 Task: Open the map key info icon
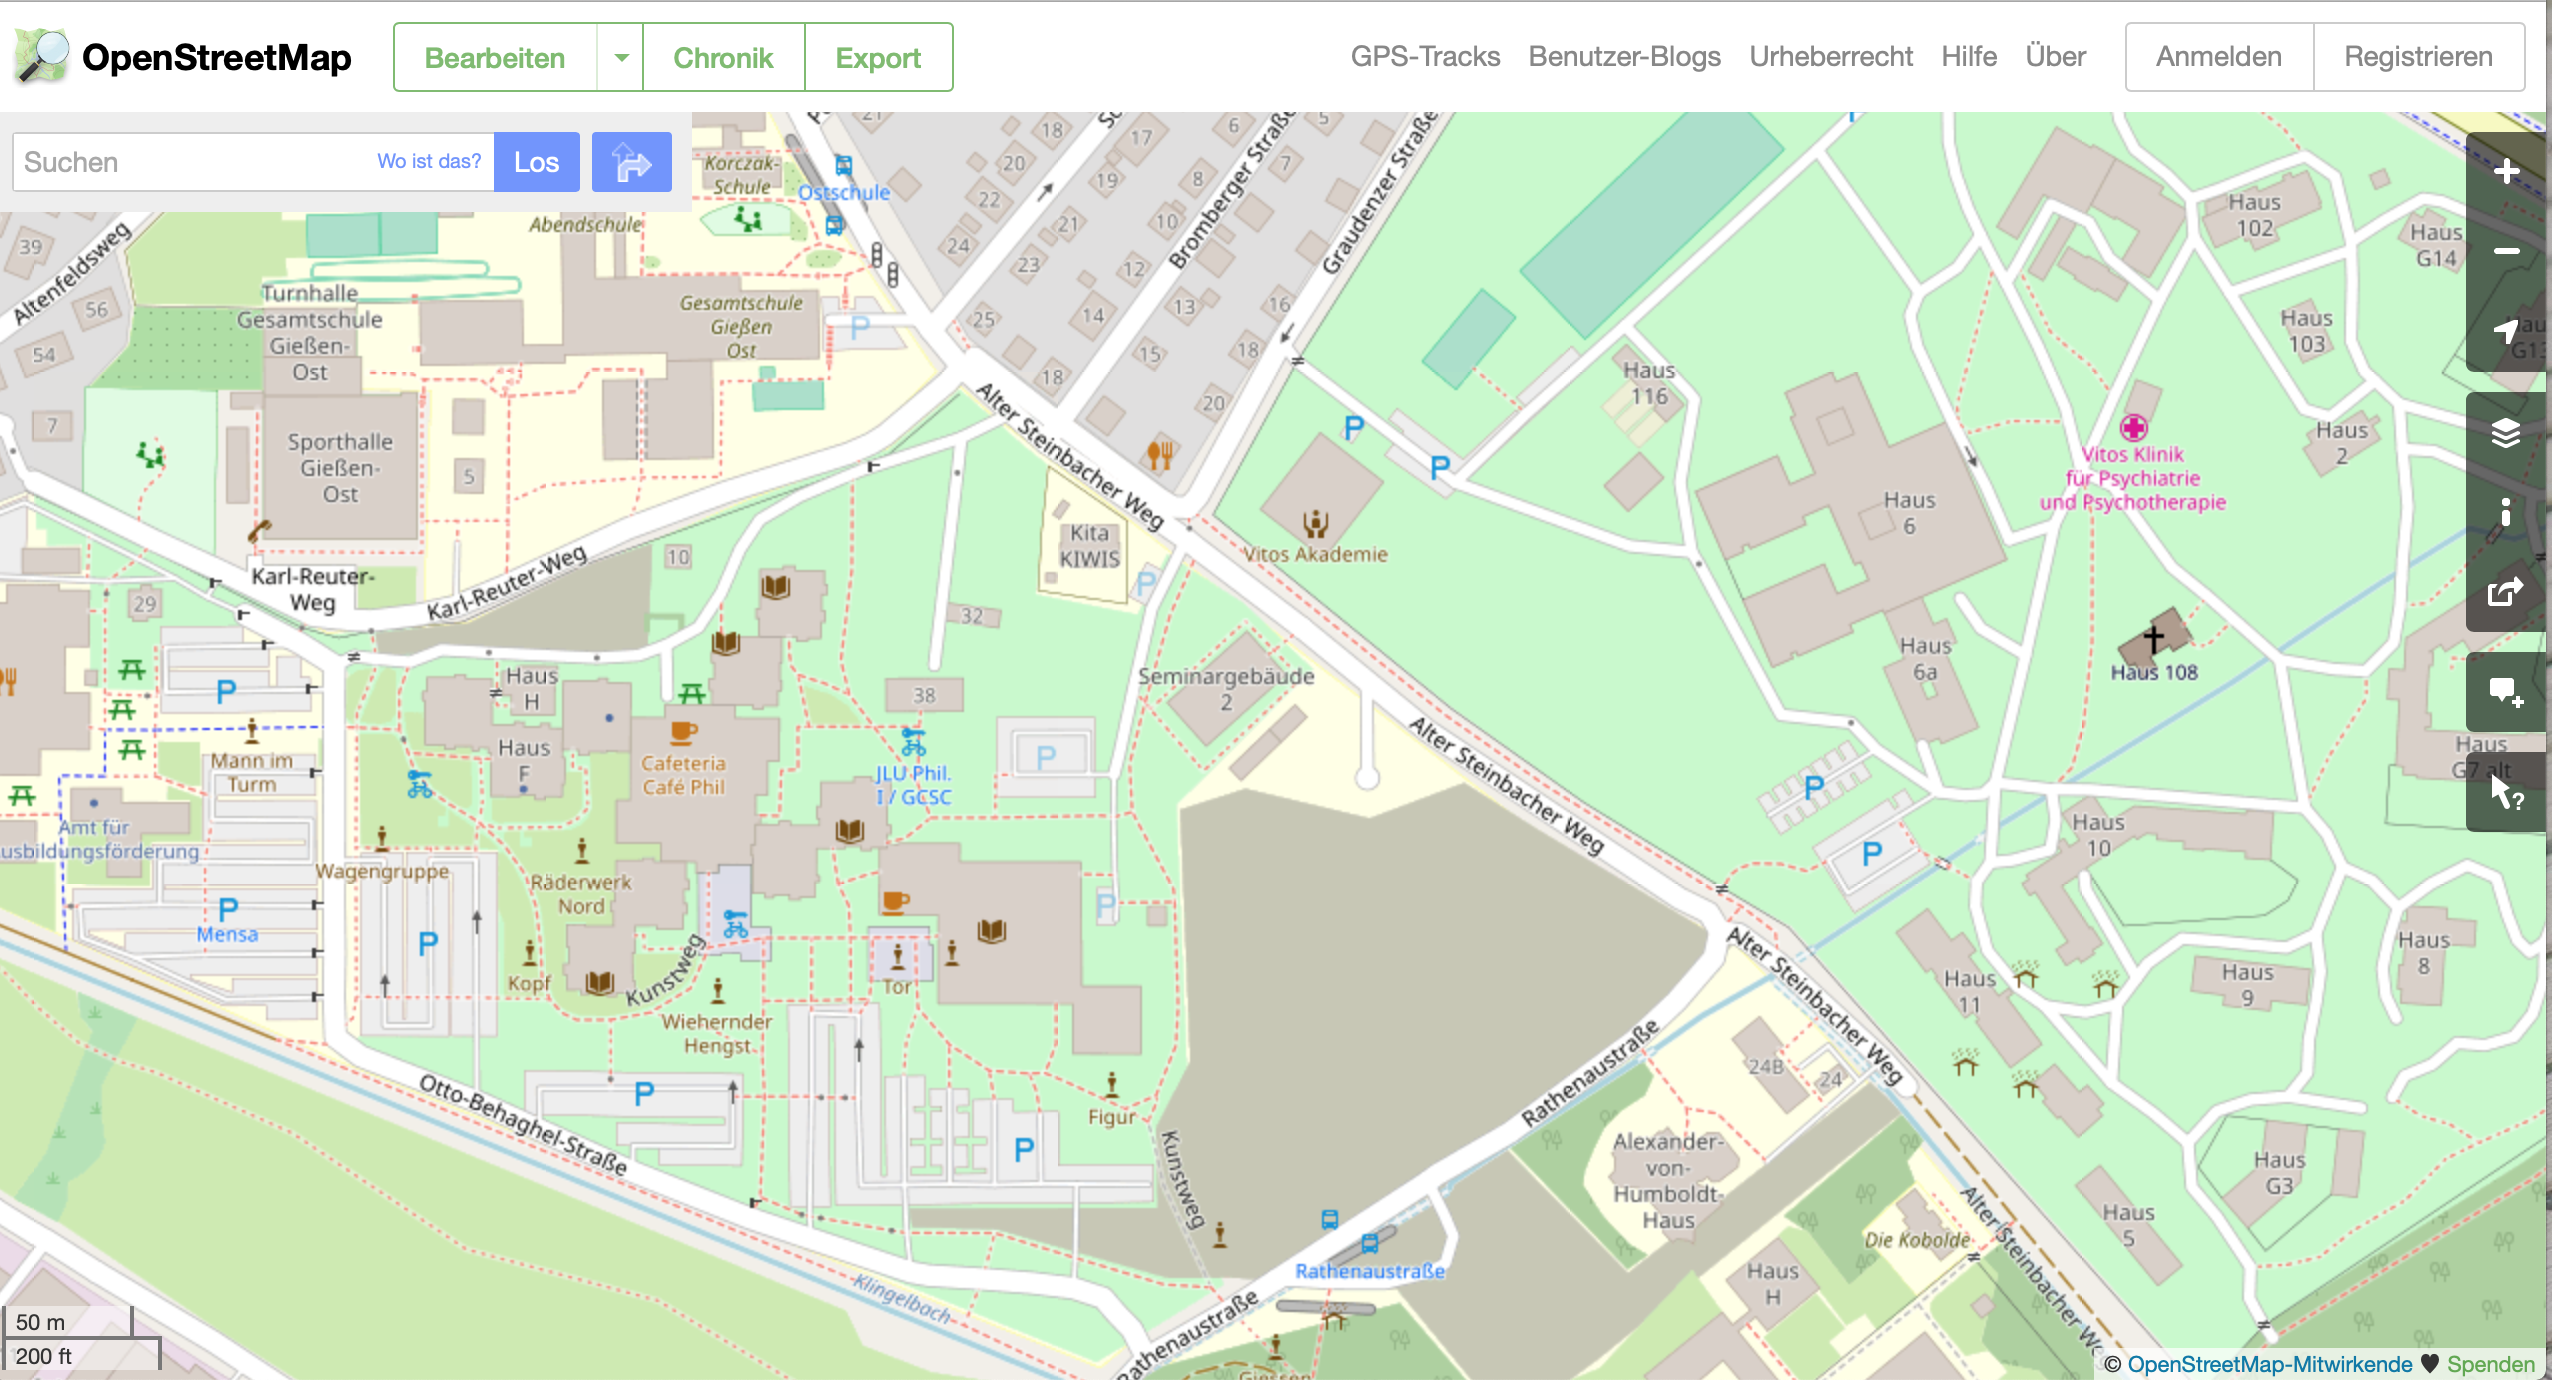pyautogui.click(x=2506, y=512)
